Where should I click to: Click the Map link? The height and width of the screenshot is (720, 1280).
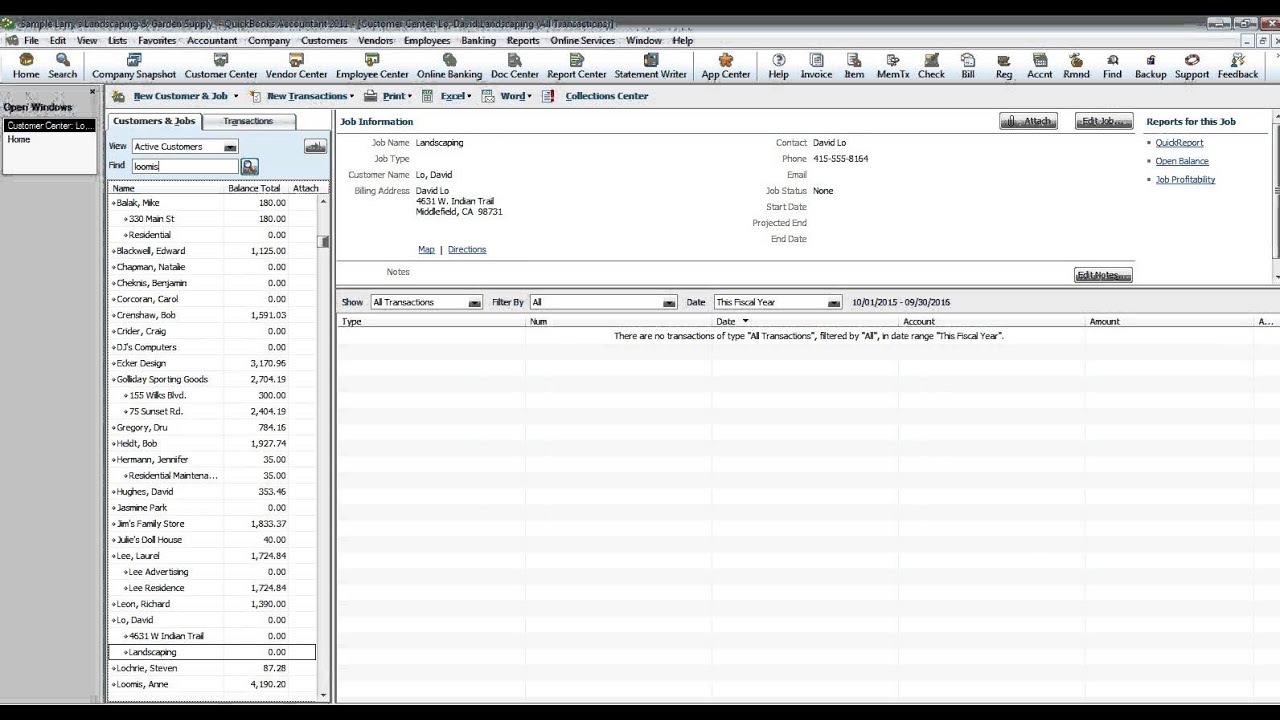coord(426,250)
